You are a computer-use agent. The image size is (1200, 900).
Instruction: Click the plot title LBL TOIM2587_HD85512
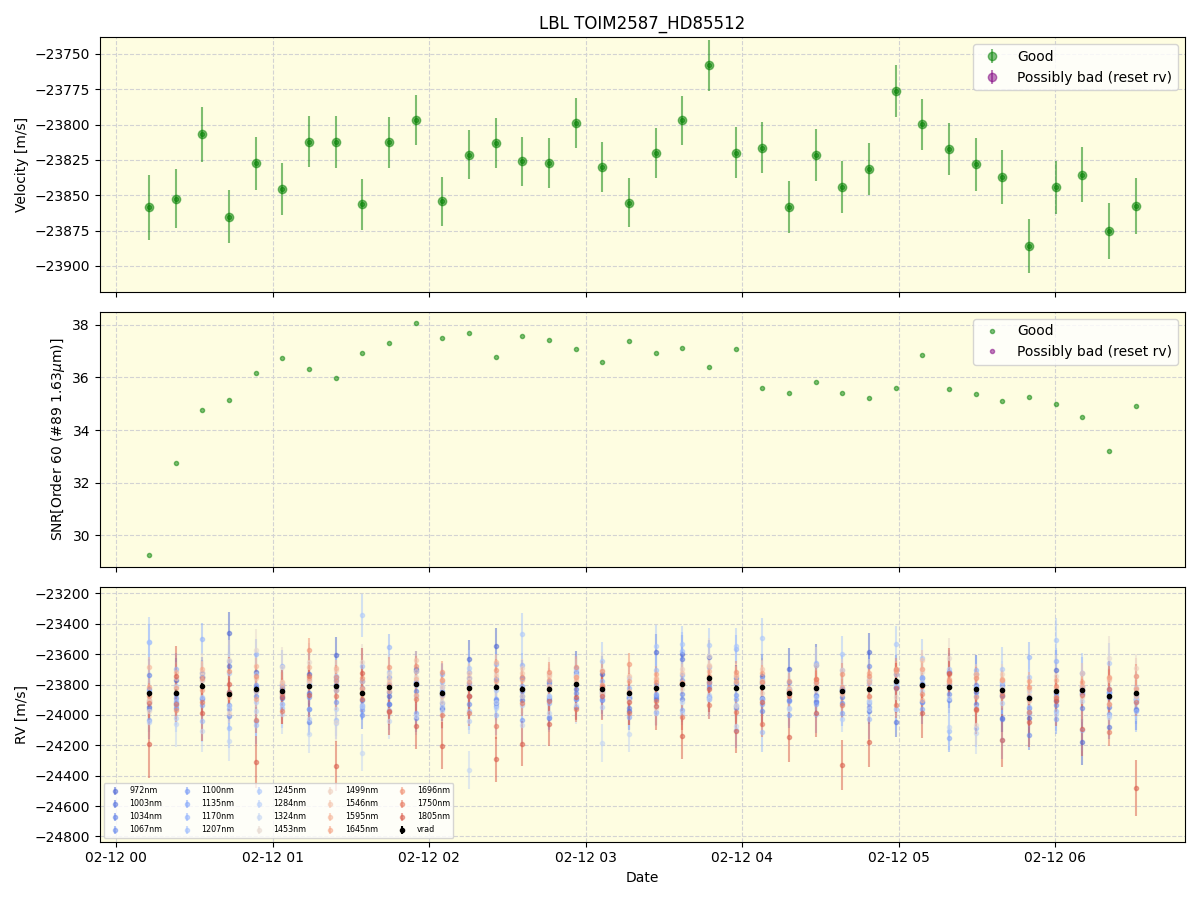pos(642,23)
